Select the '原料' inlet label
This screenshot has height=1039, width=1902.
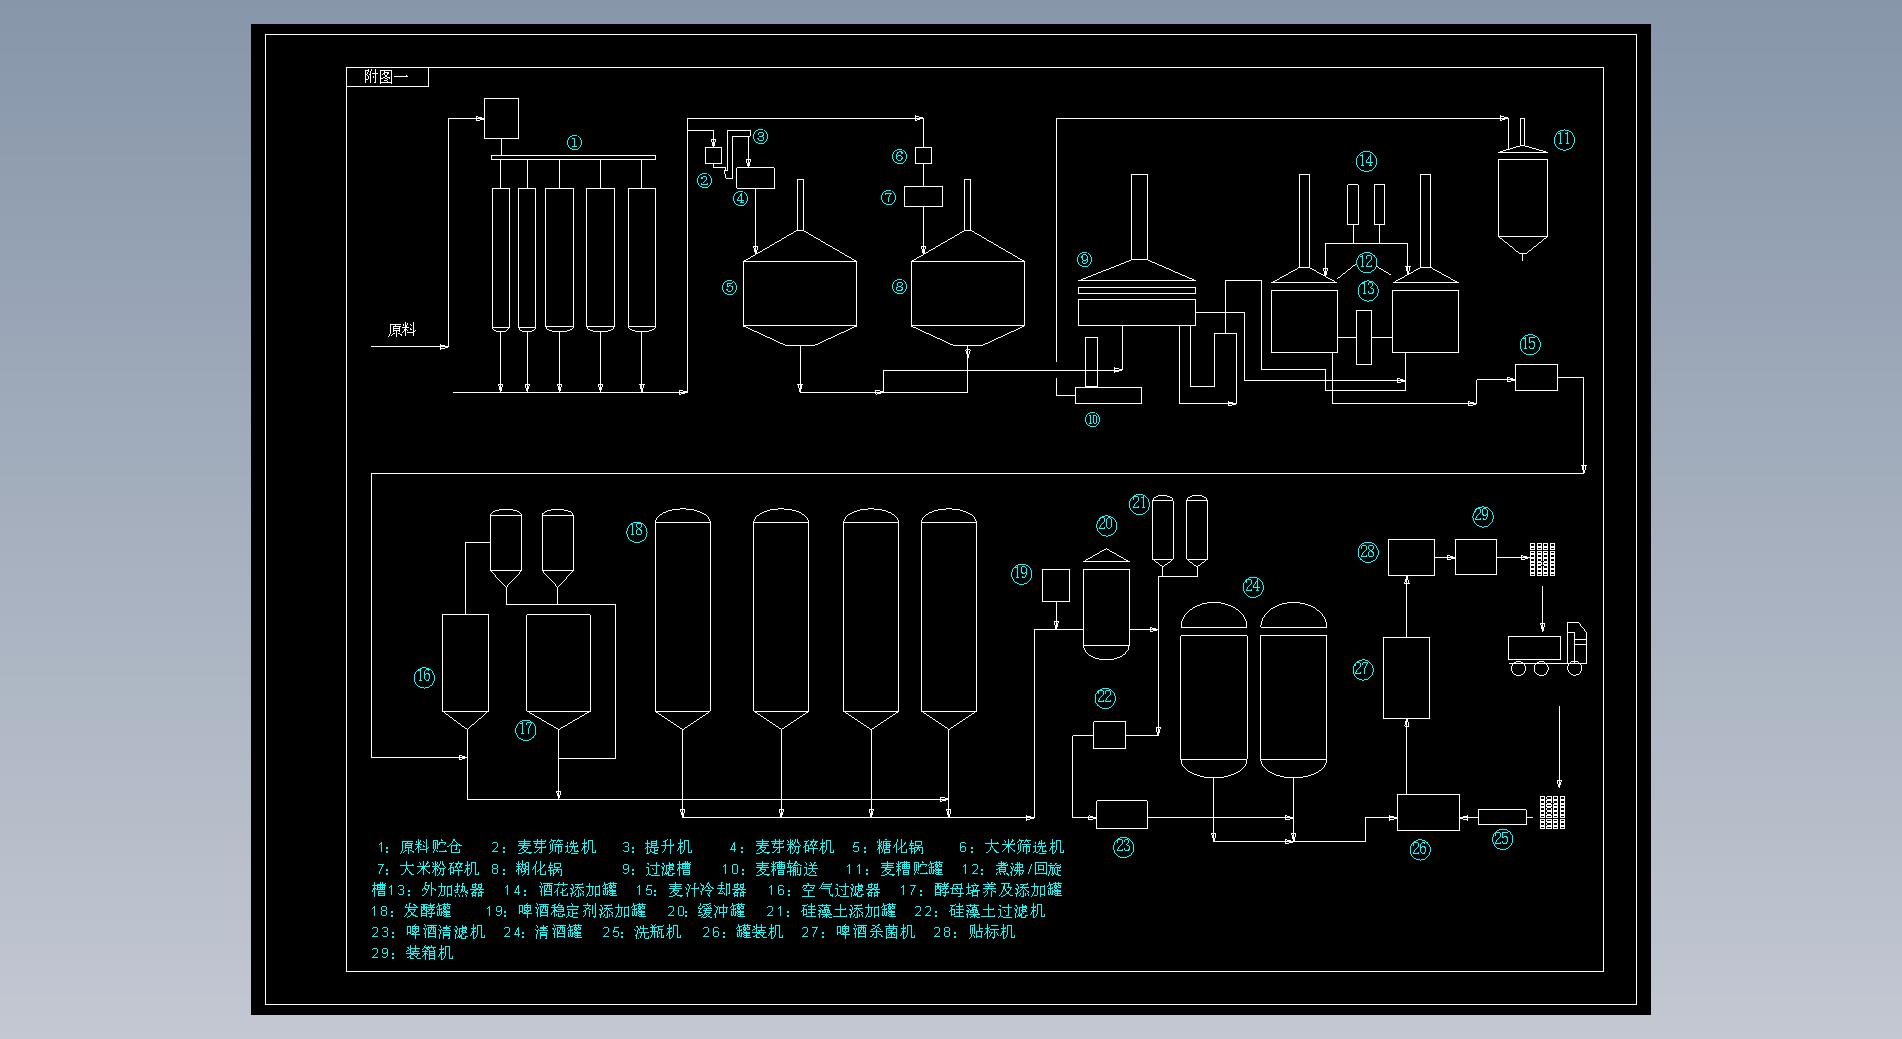point(401,330)
